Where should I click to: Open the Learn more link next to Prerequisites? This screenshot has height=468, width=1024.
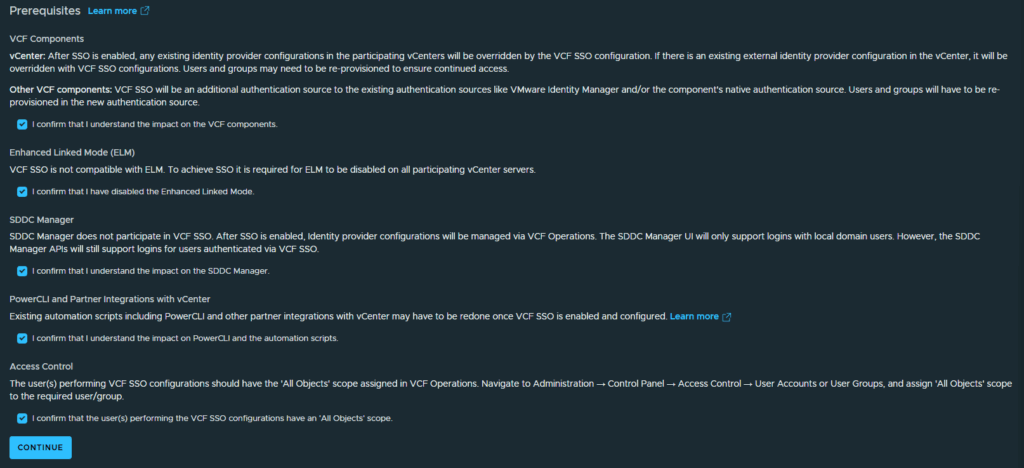[112, 11]
